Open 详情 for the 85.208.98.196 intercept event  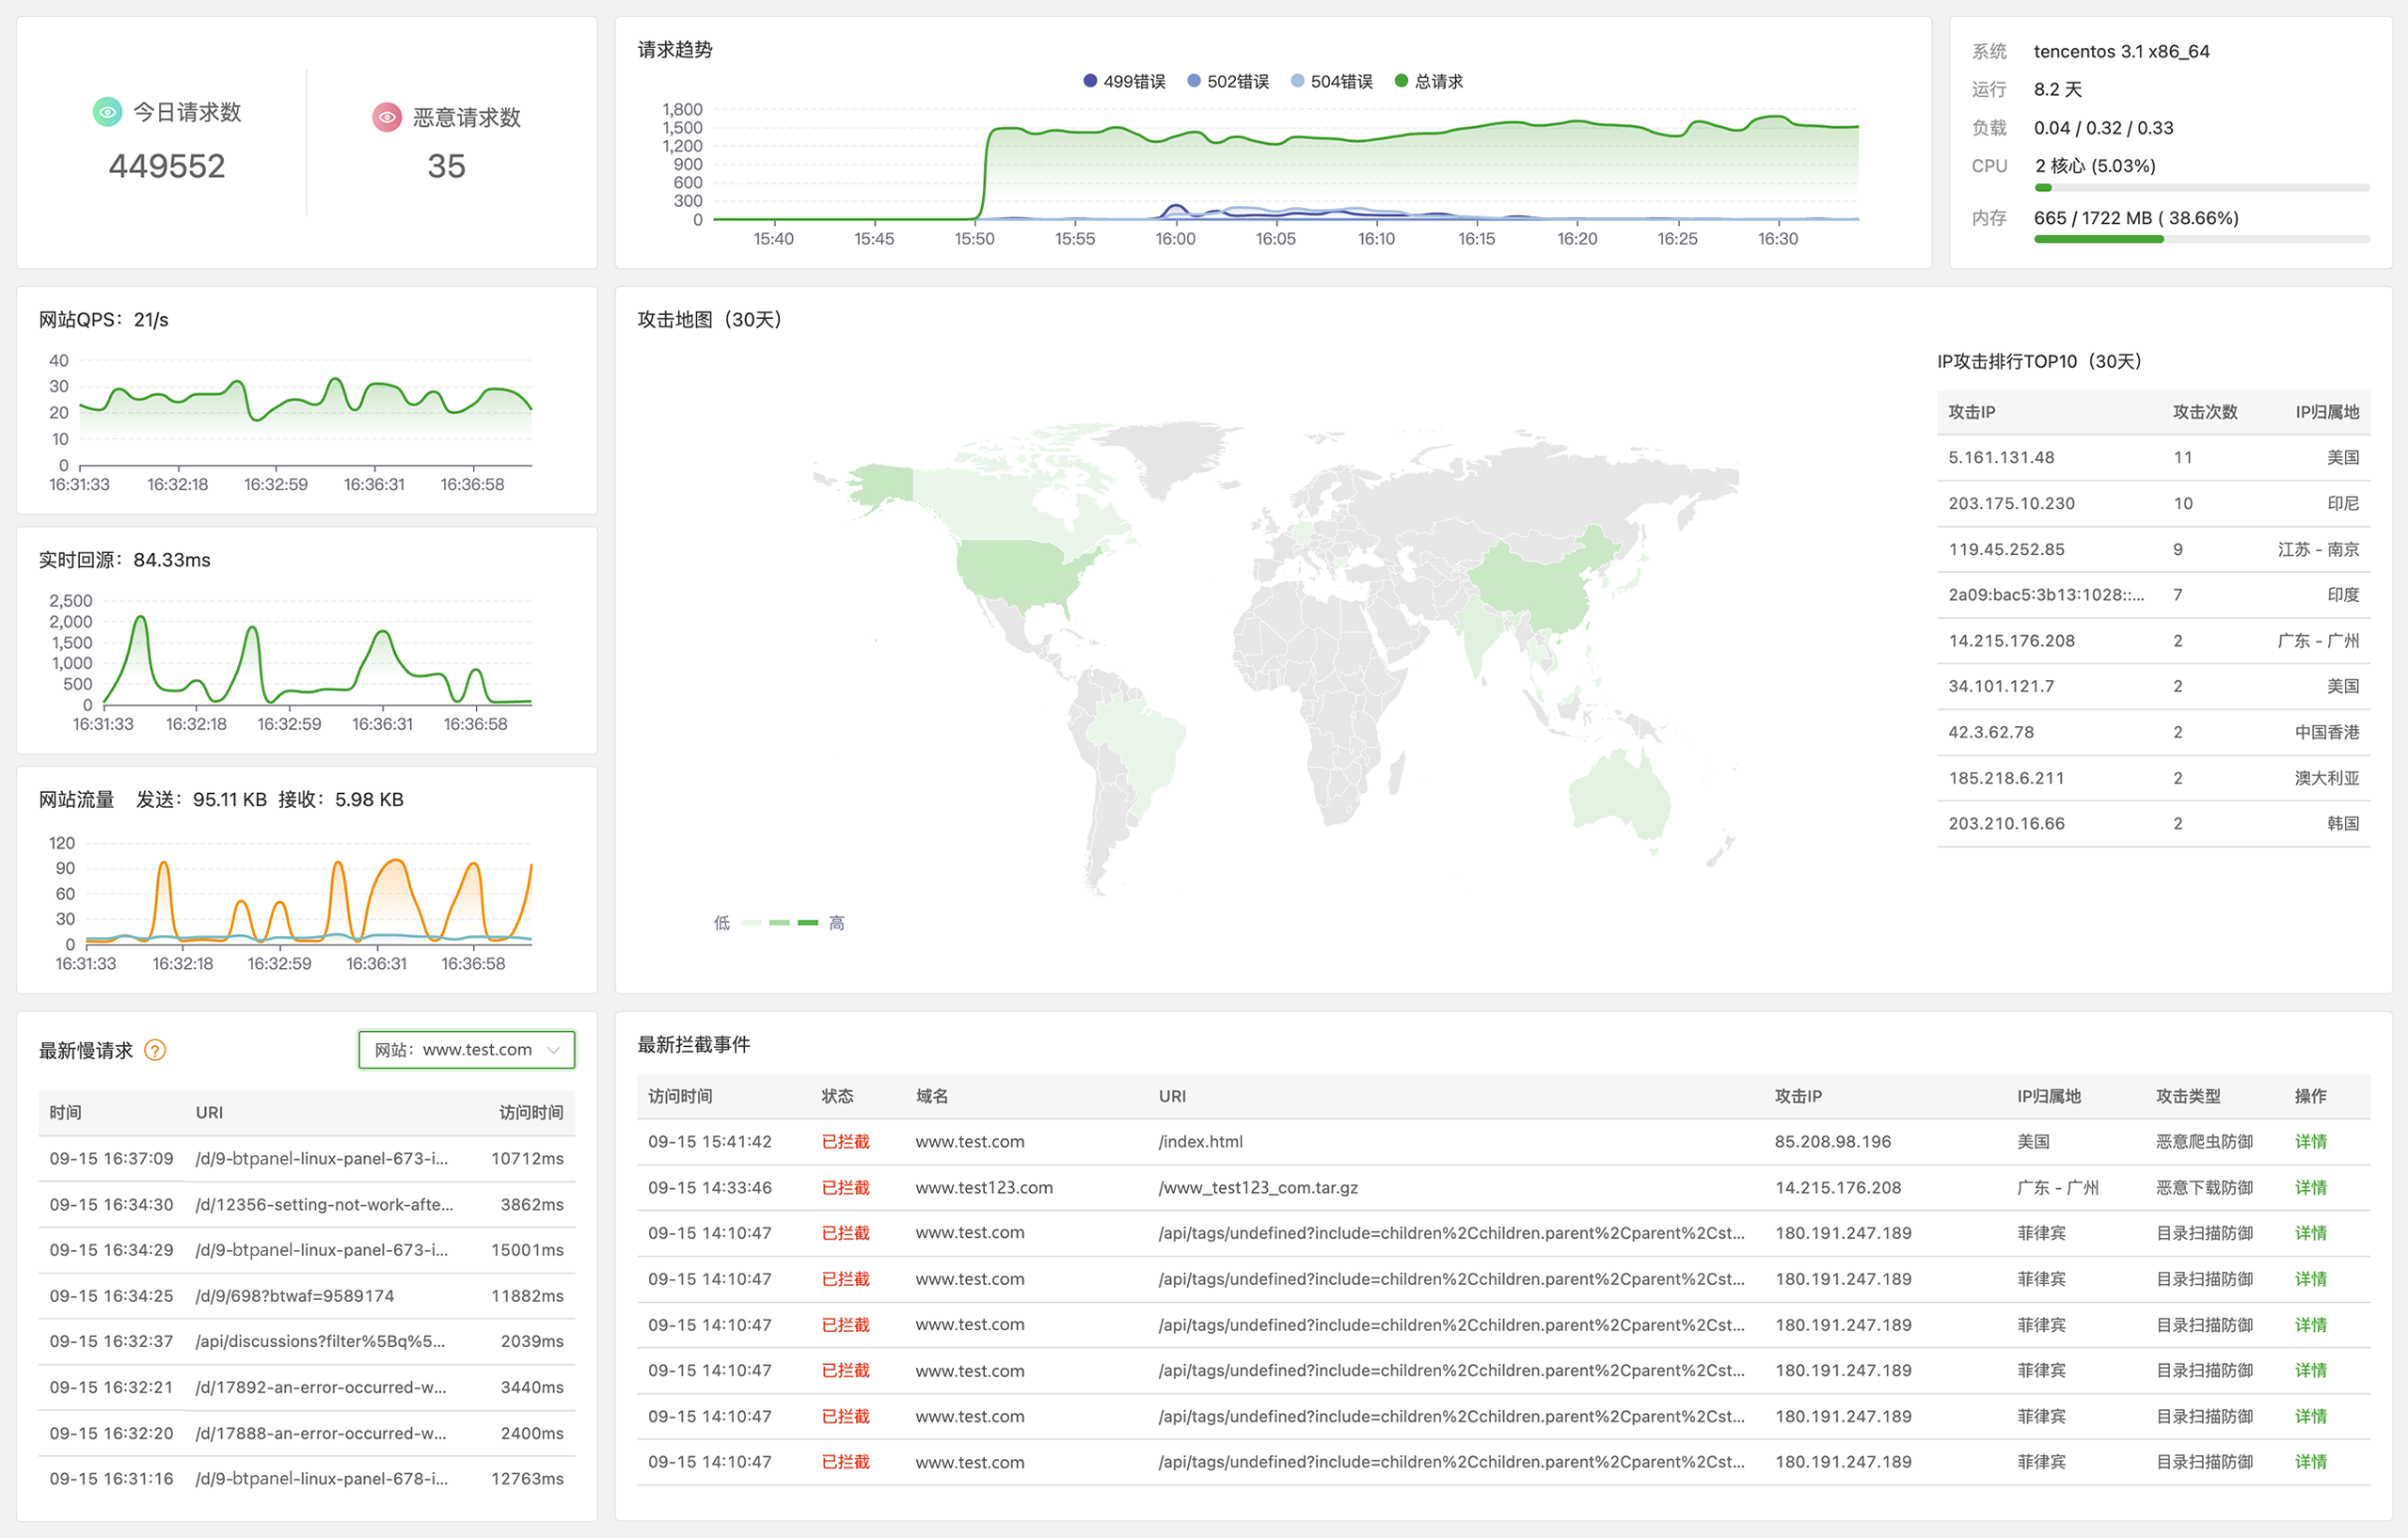tap(2310, 1141)
